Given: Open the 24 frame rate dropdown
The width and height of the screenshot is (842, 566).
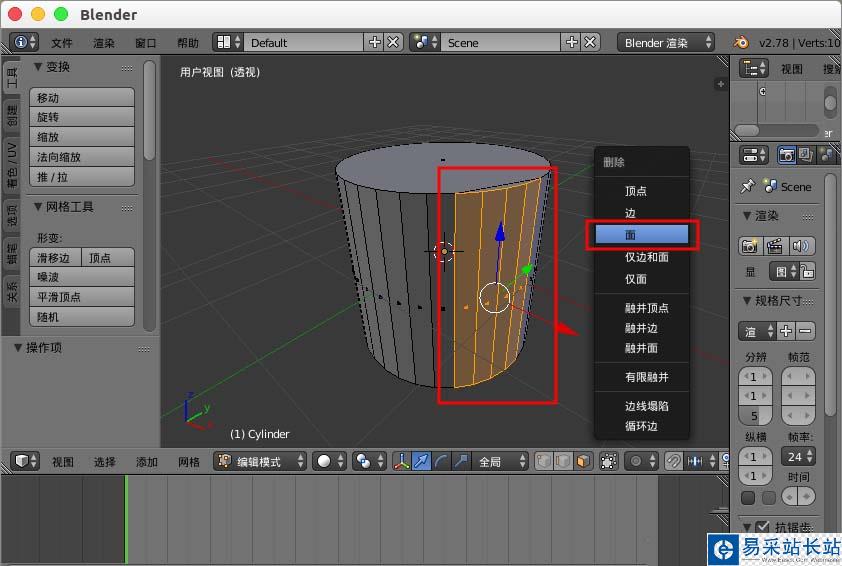Looking at the screenshot, I should 798,456.
